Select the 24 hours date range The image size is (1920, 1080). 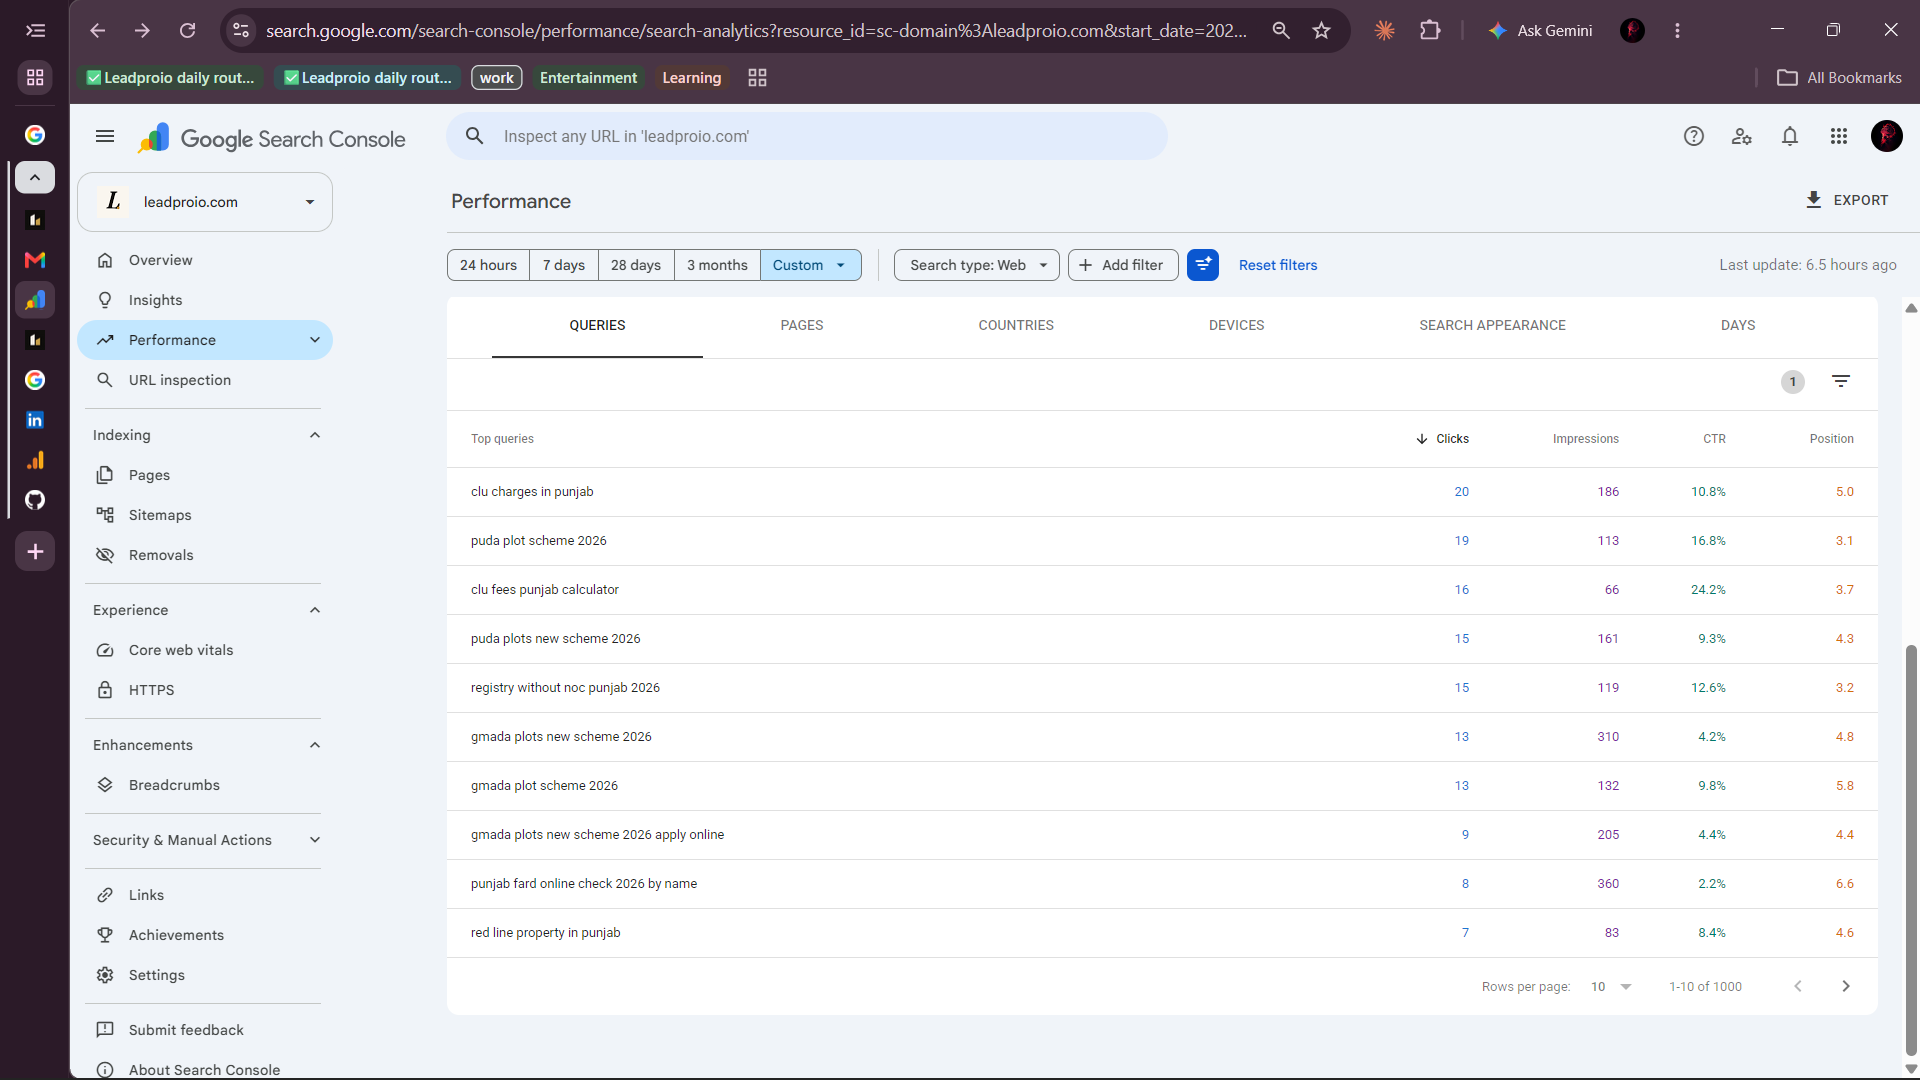(x=488, y=265)
